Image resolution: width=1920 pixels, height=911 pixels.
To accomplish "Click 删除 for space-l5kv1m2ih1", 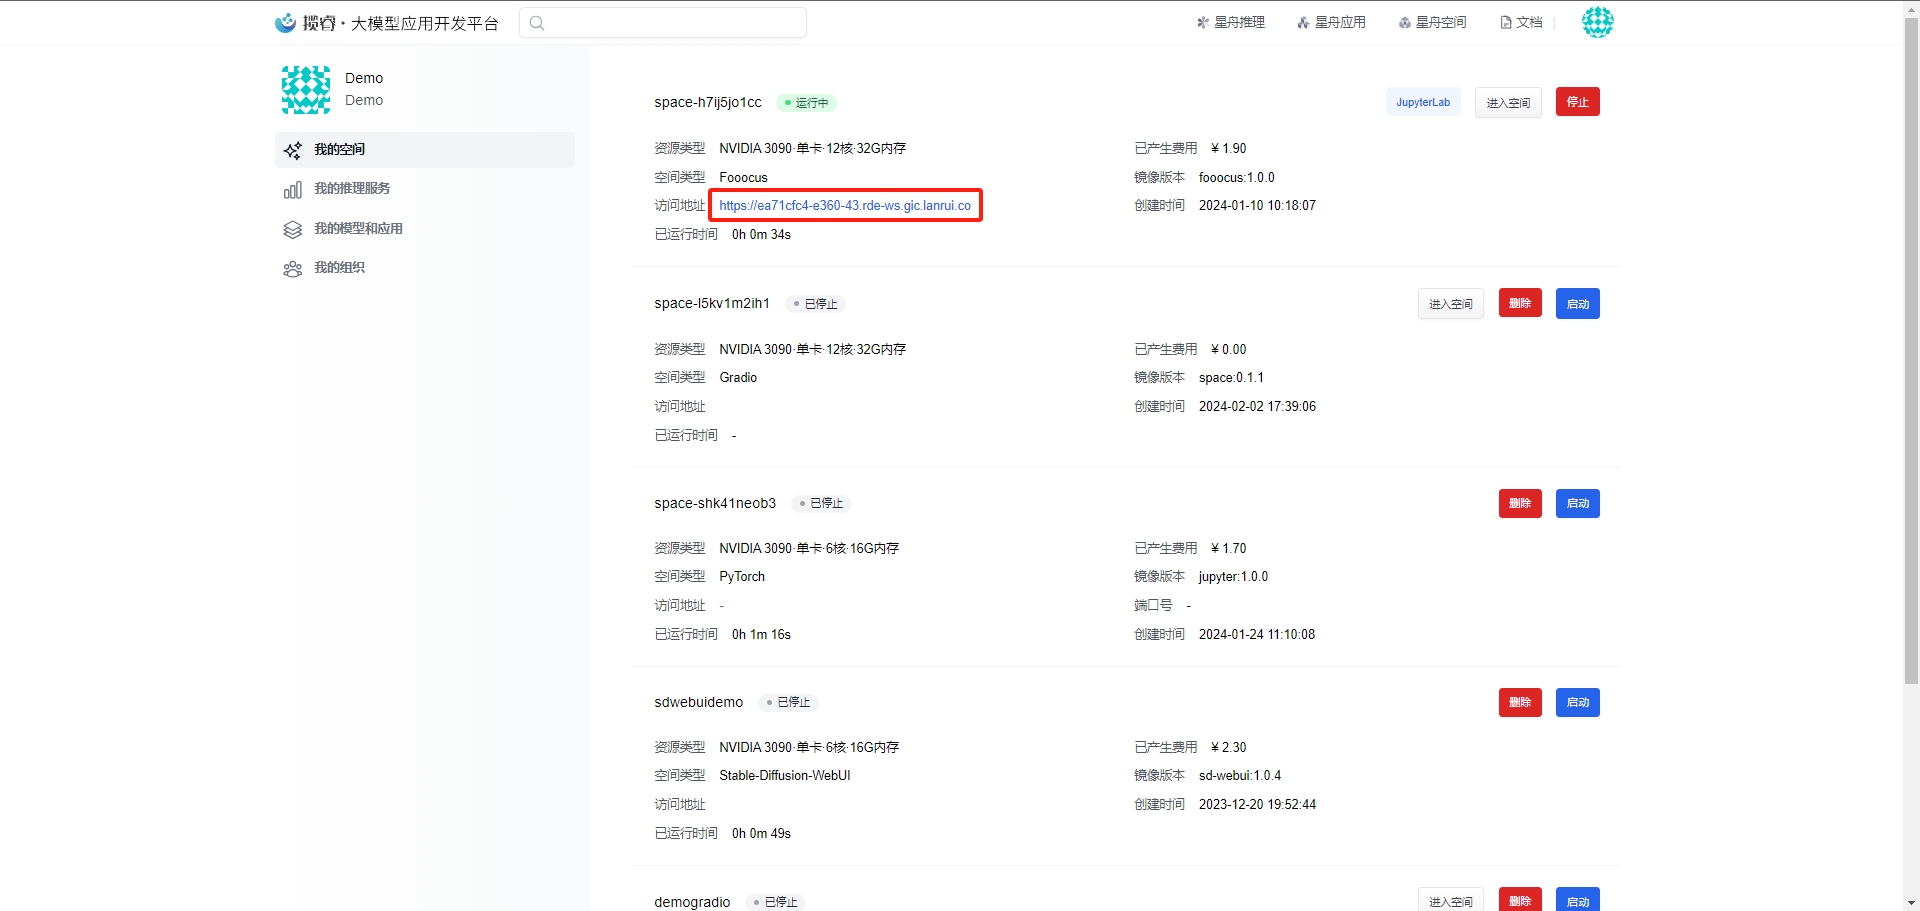I will [x=1520, y=303].
